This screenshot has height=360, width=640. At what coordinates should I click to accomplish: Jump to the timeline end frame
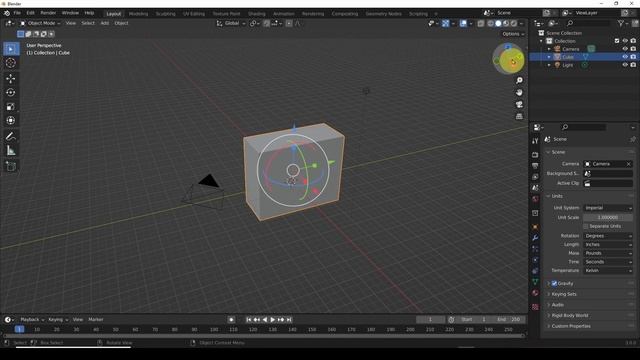point(289,320)
